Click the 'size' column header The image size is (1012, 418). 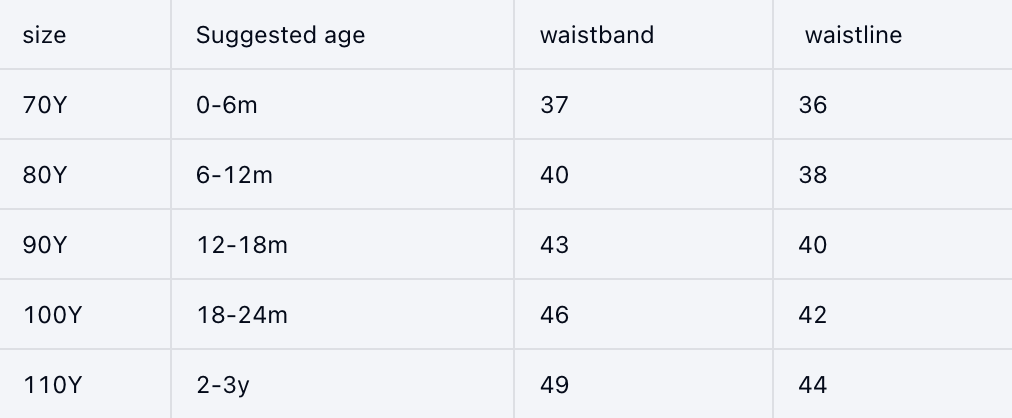[44, 35]
